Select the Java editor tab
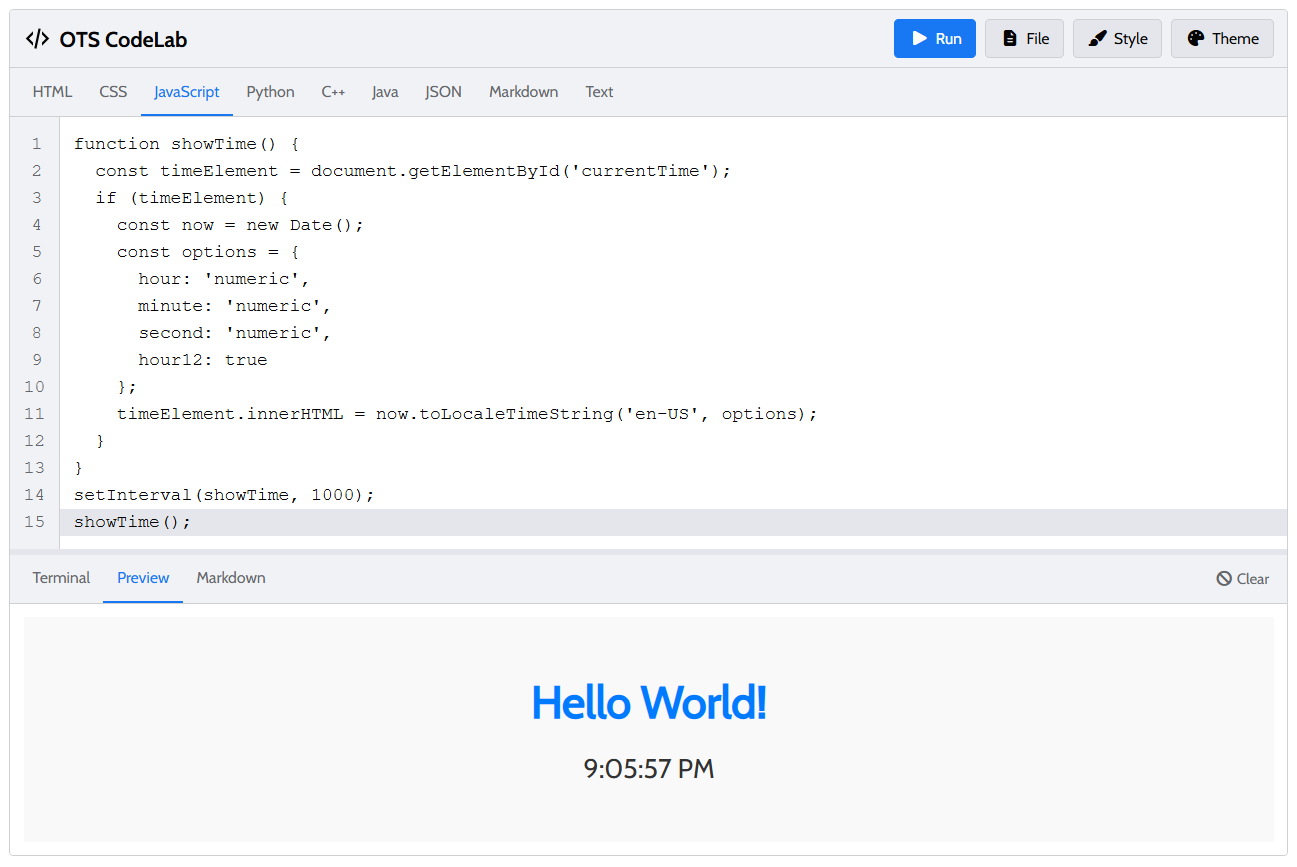 (385, 92)
